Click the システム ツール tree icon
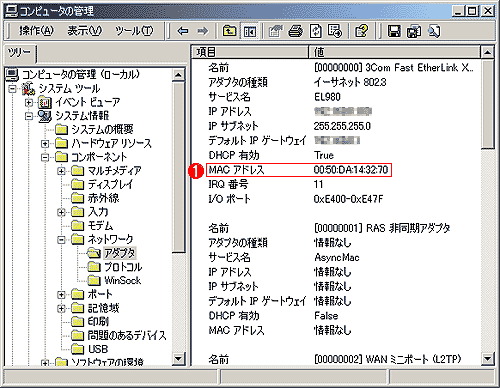The height and width of the screenshot is (388, 500). tap(28, 88)
